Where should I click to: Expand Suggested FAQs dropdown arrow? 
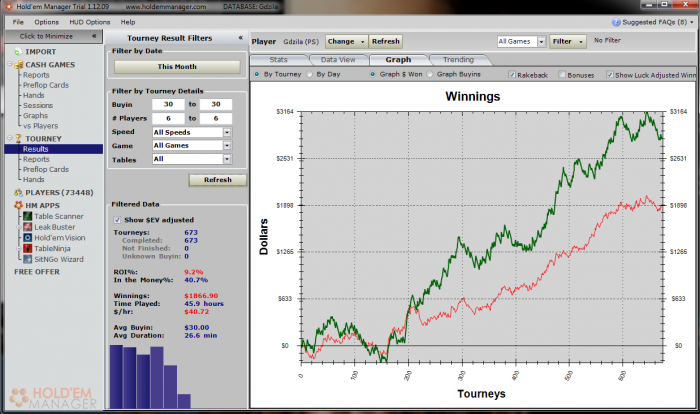(x=692, y=22)
